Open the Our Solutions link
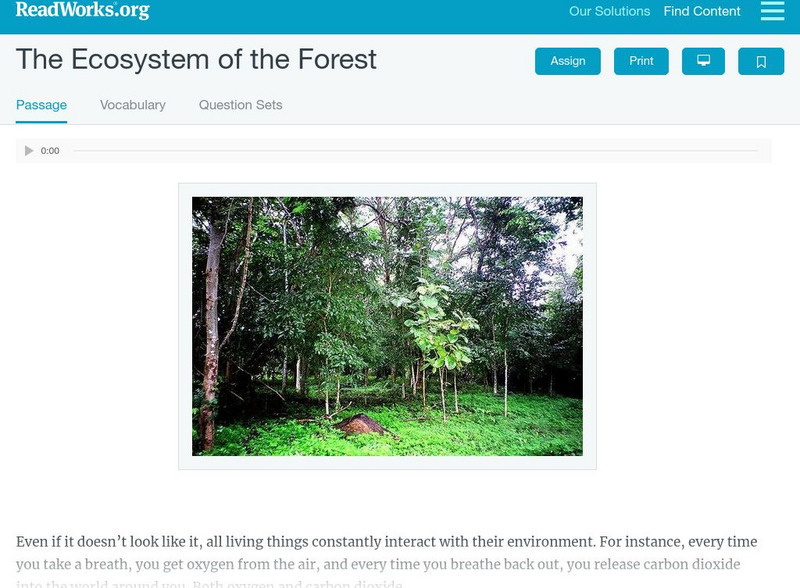This screenshot has height=588, width=800. [609, 12]
